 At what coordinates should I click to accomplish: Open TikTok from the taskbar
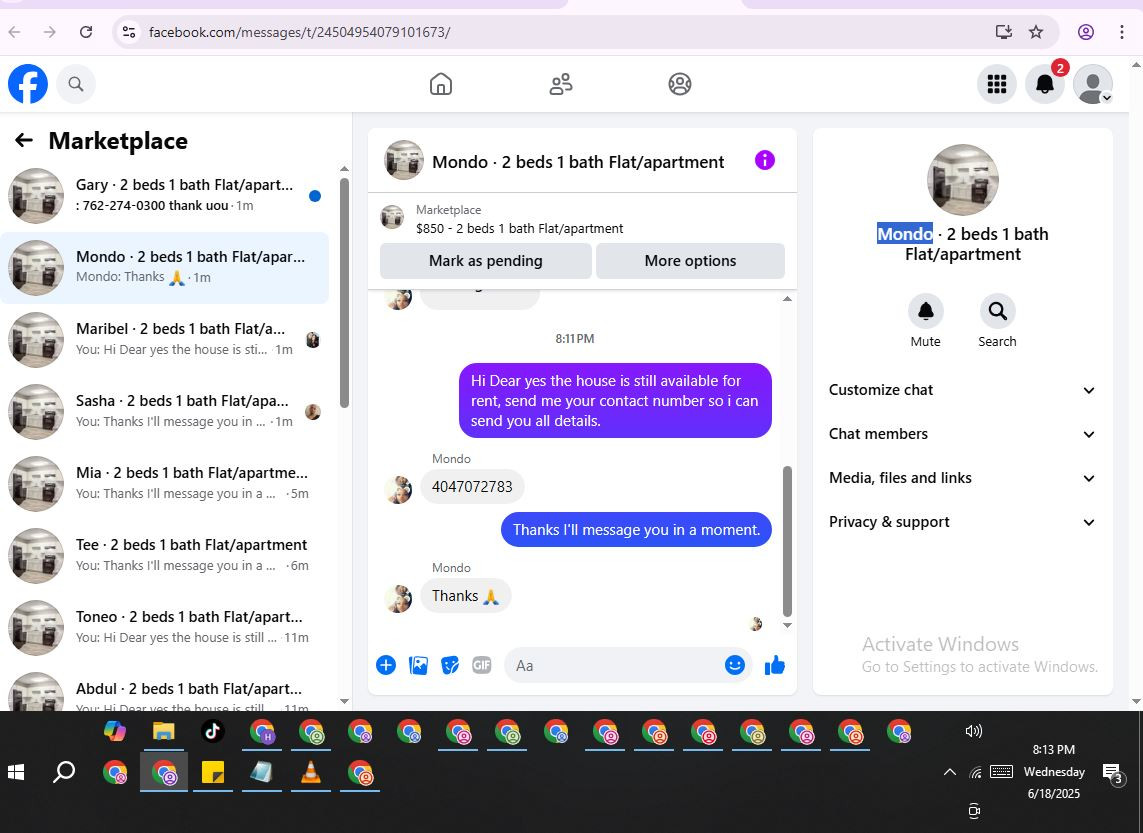212,731
